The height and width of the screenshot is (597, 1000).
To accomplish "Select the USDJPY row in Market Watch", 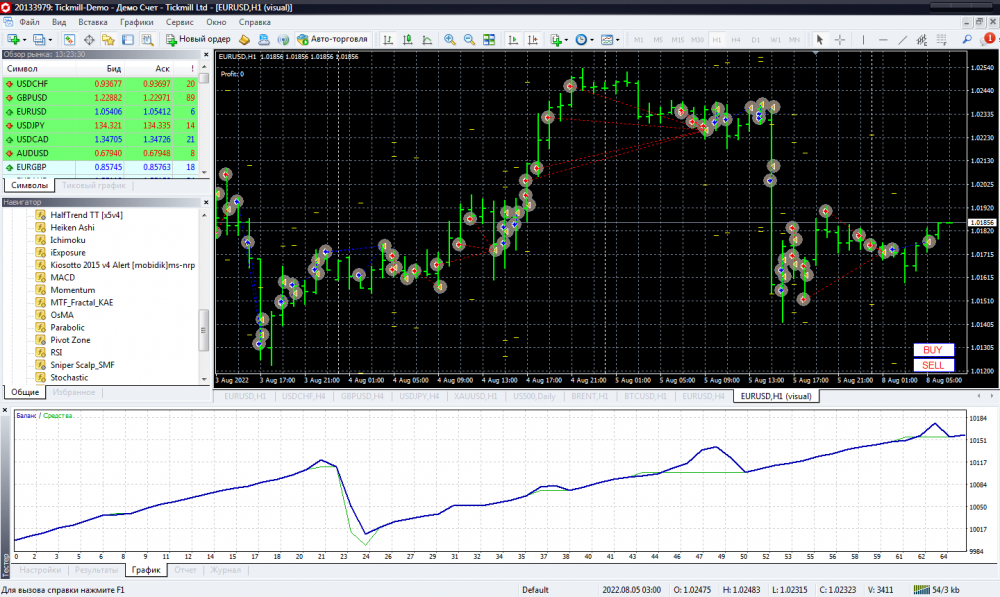I will point(100,126).
